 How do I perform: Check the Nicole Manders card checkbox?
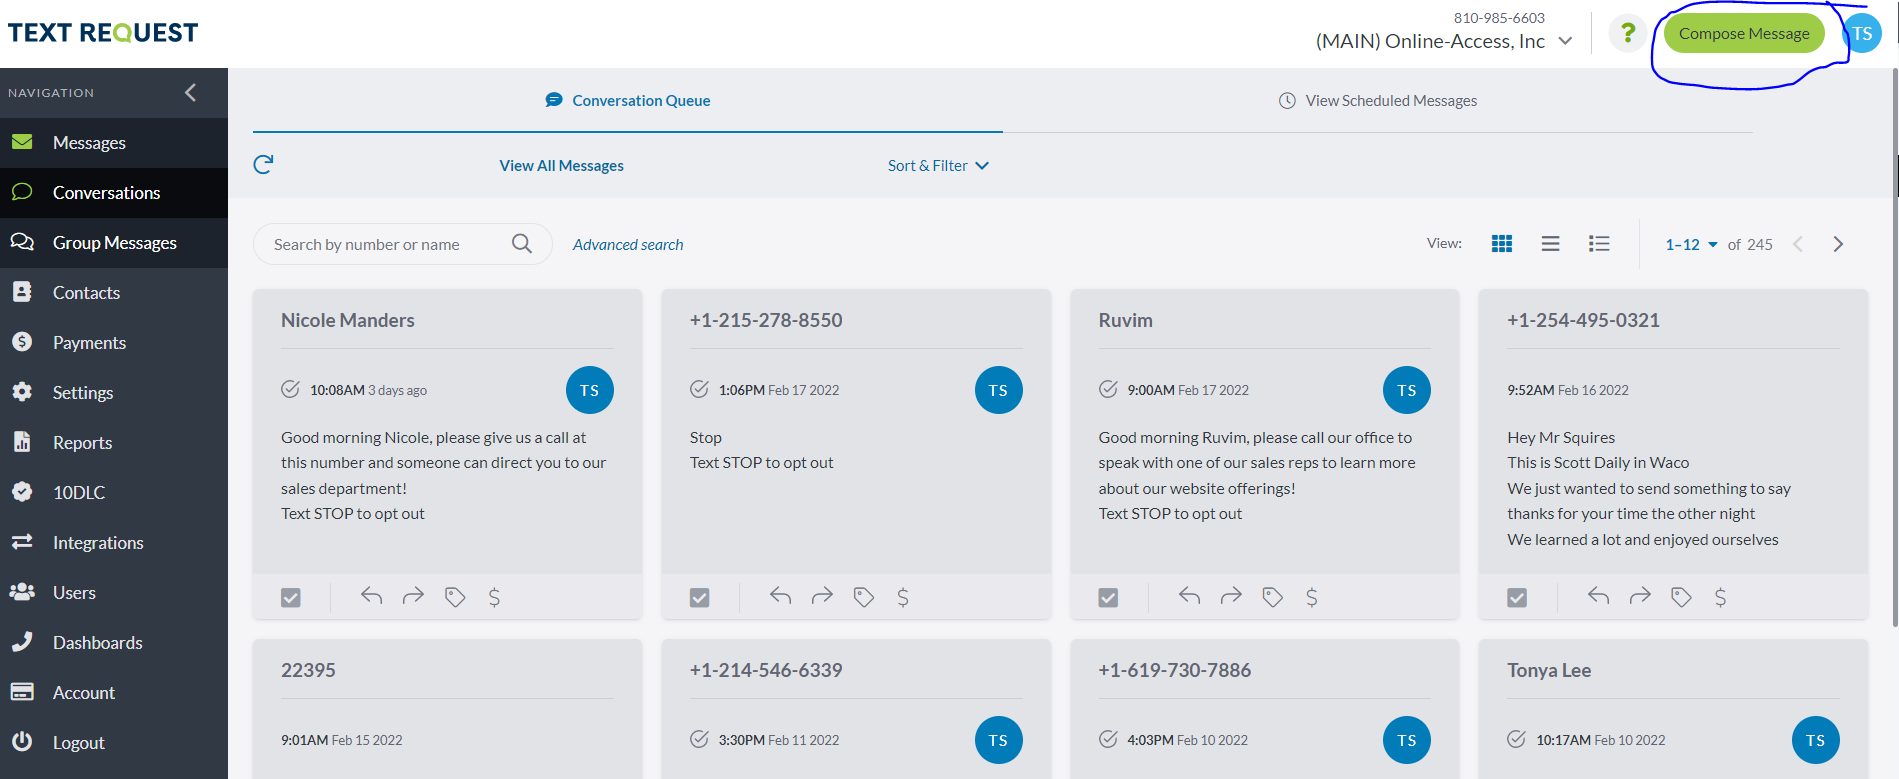click(291, 598)
